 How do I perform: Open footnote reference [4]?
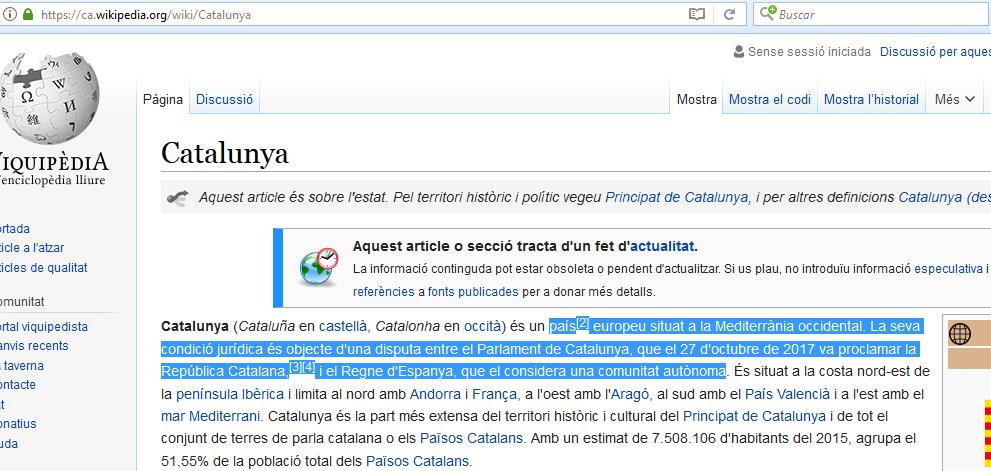[308, 367]
